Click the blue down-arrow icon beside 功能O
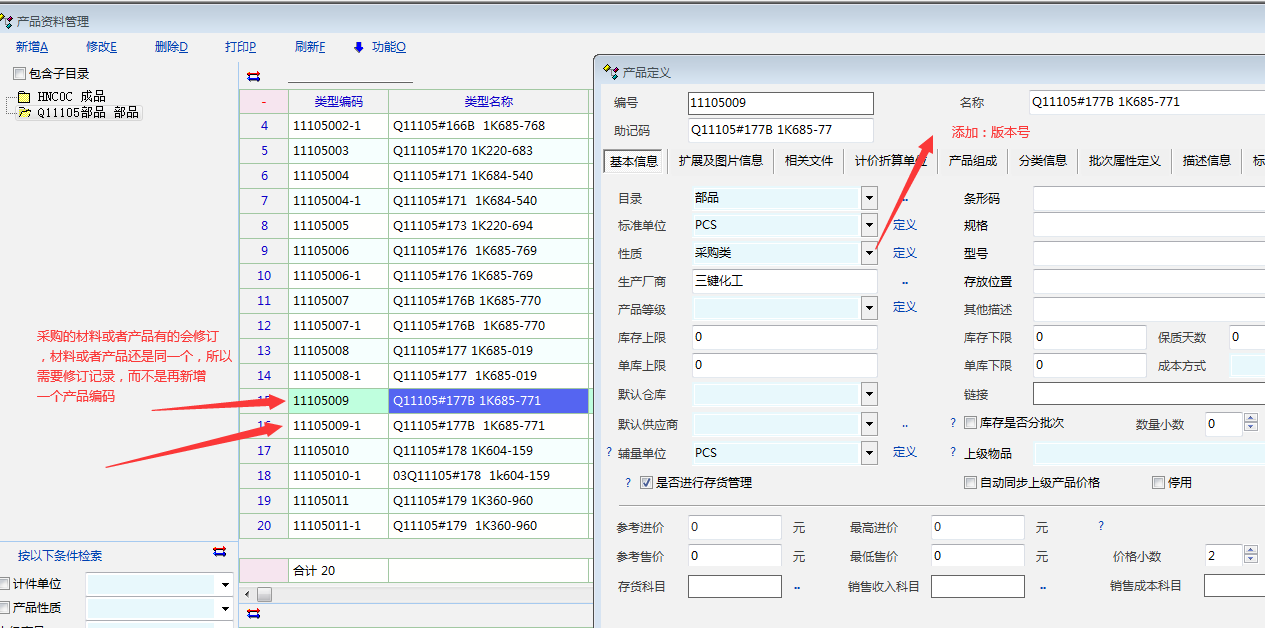The image size is (1265, 628). (x=359, y=47)
